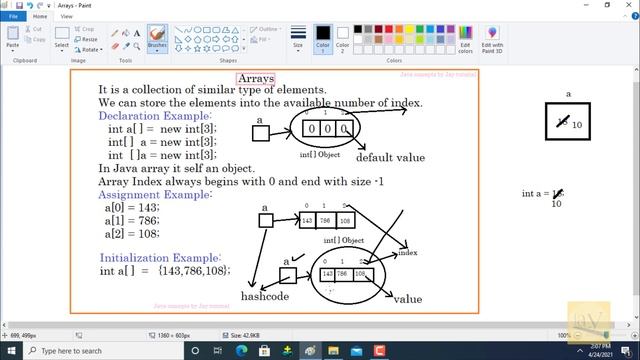Viewport: 640px width, 360px height.
Task: Pick the Eraser tool
Action: [115, 47]
